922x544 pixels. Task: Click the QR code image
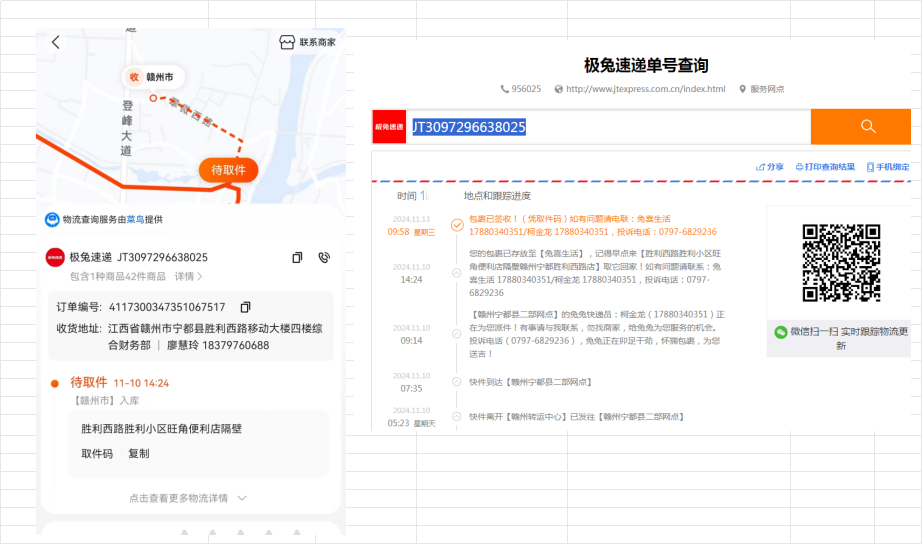[841, 263]
